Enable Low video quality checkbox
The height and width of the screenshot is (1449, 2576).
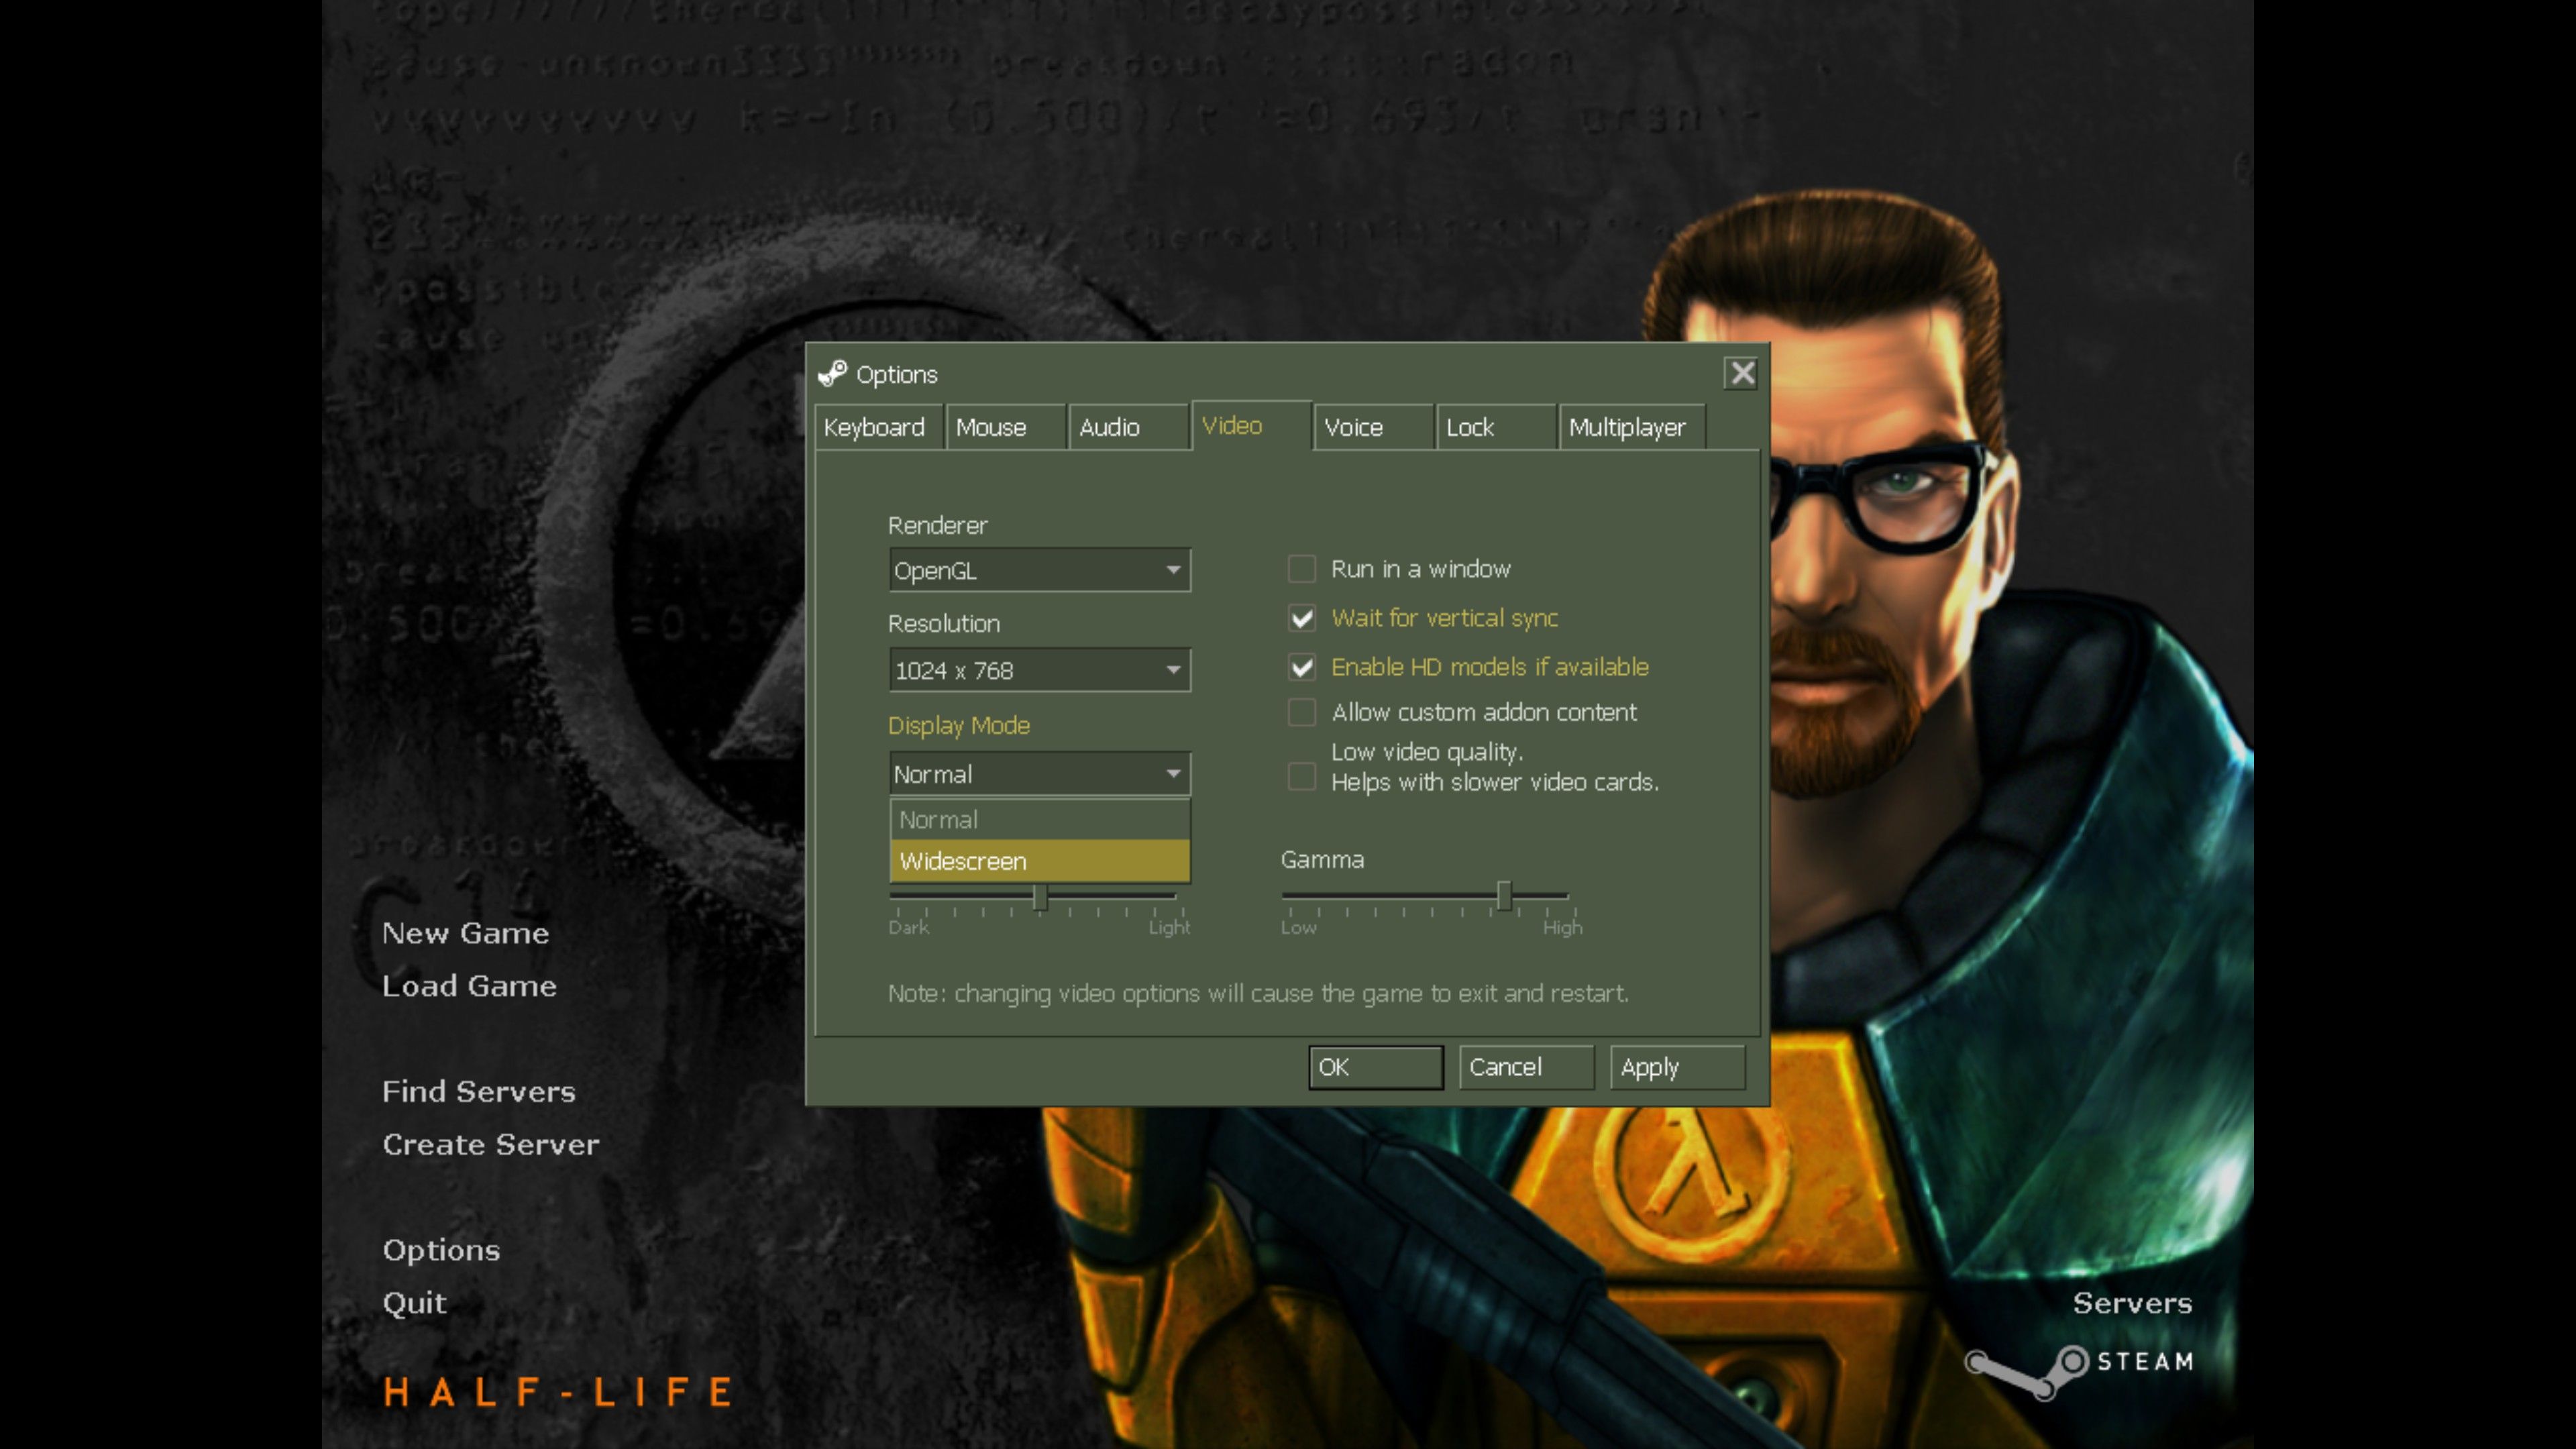(1301, 776)
